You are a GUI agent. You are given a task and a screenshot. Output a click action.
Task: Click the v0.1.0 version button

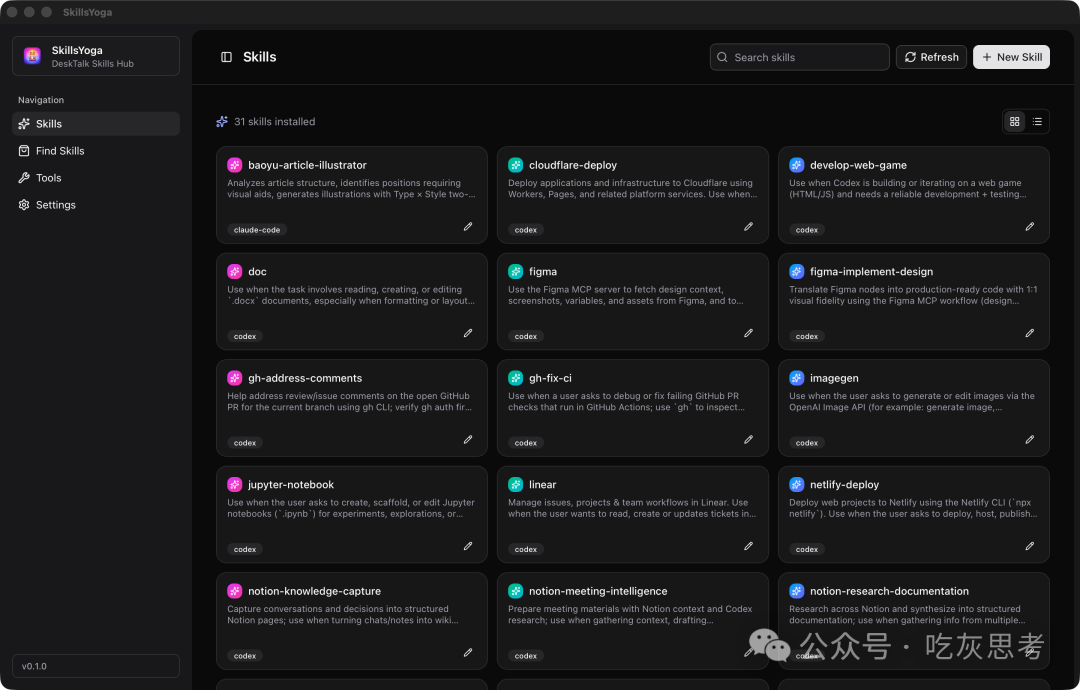pyautogui.click(x=96, y=666)
